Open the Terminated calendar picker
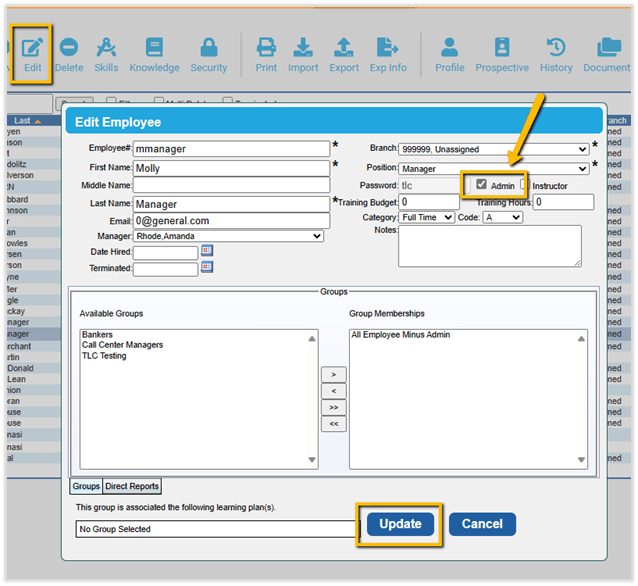 tap(207, 267)
